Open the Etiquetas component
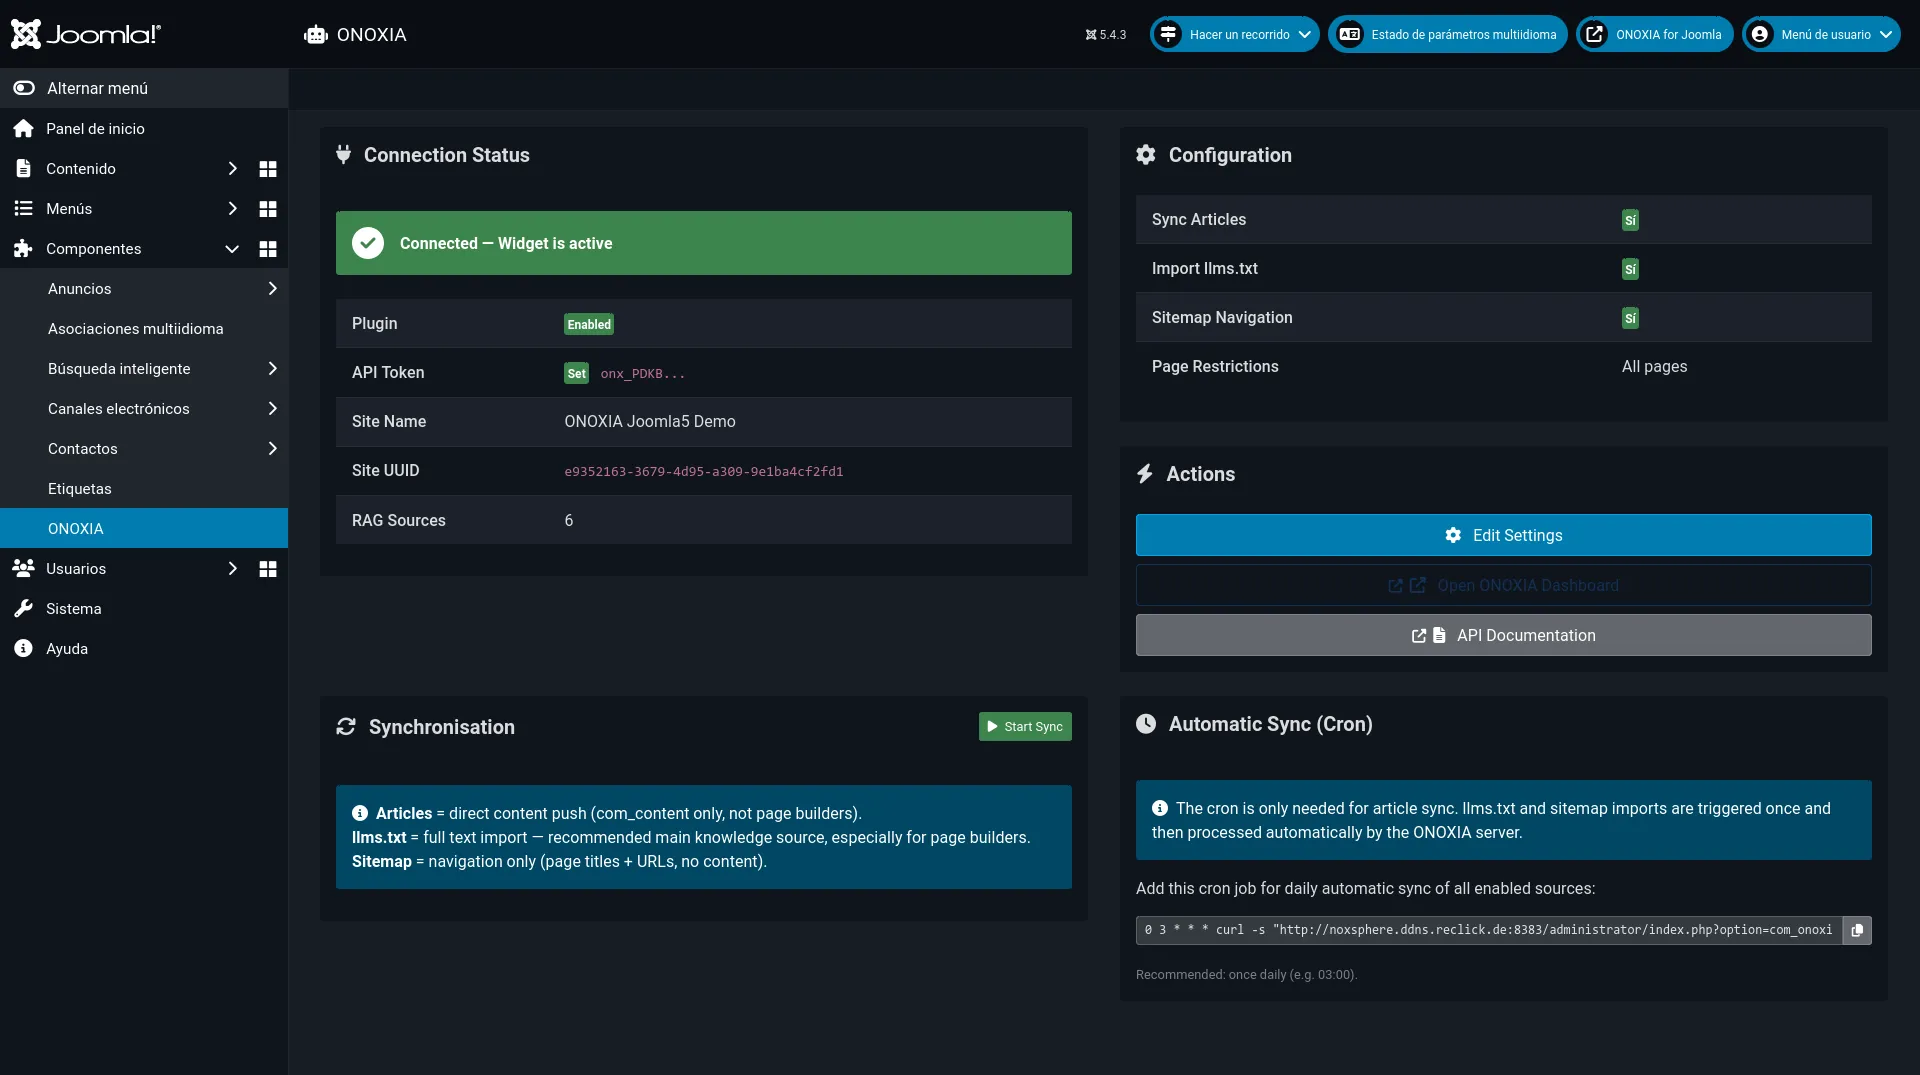Viewport: 1920px width, 1075px height. tap(80, 488)
